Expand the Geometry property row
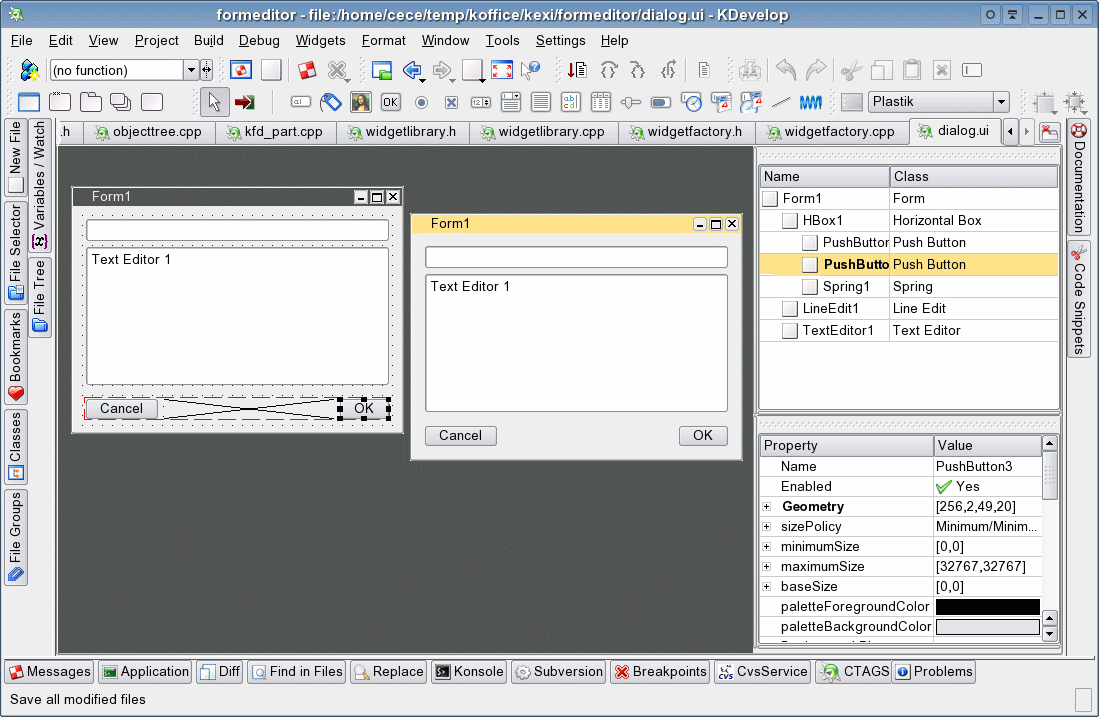This screenshot has height=717, width=1099. tap(767, 507)
